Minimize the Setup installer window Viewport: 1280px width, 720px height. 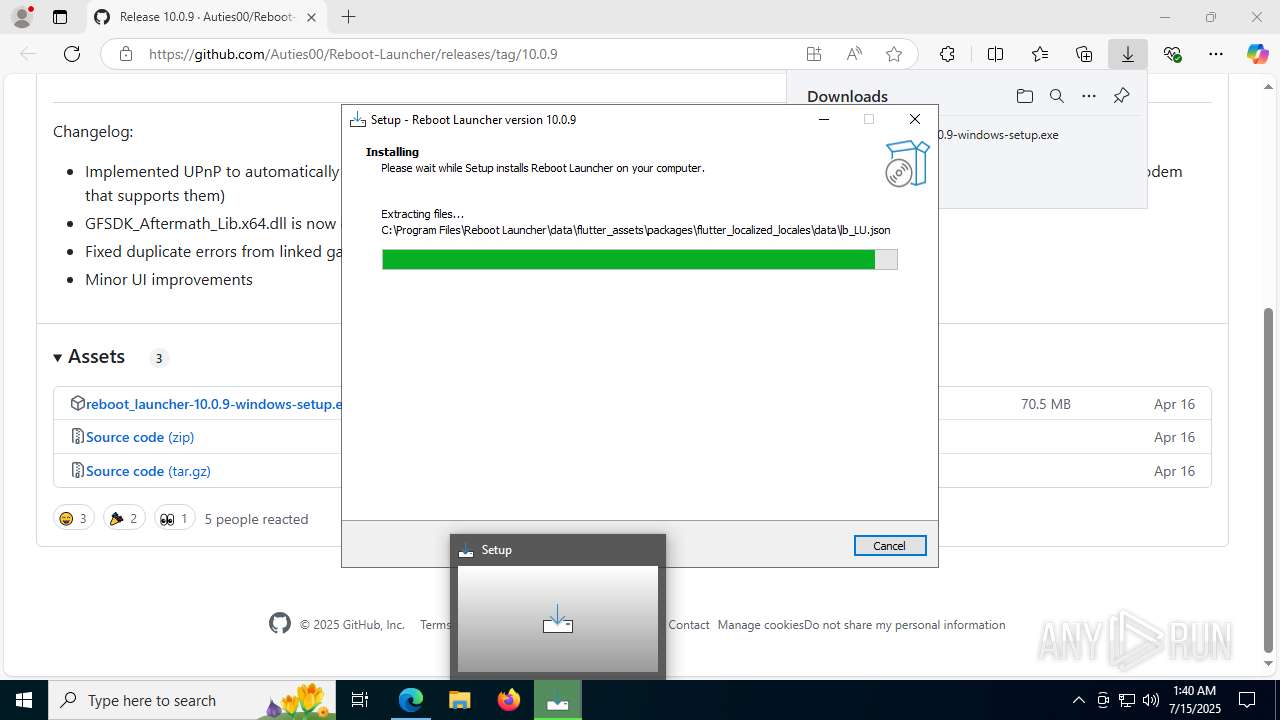[x=824, y=119]
